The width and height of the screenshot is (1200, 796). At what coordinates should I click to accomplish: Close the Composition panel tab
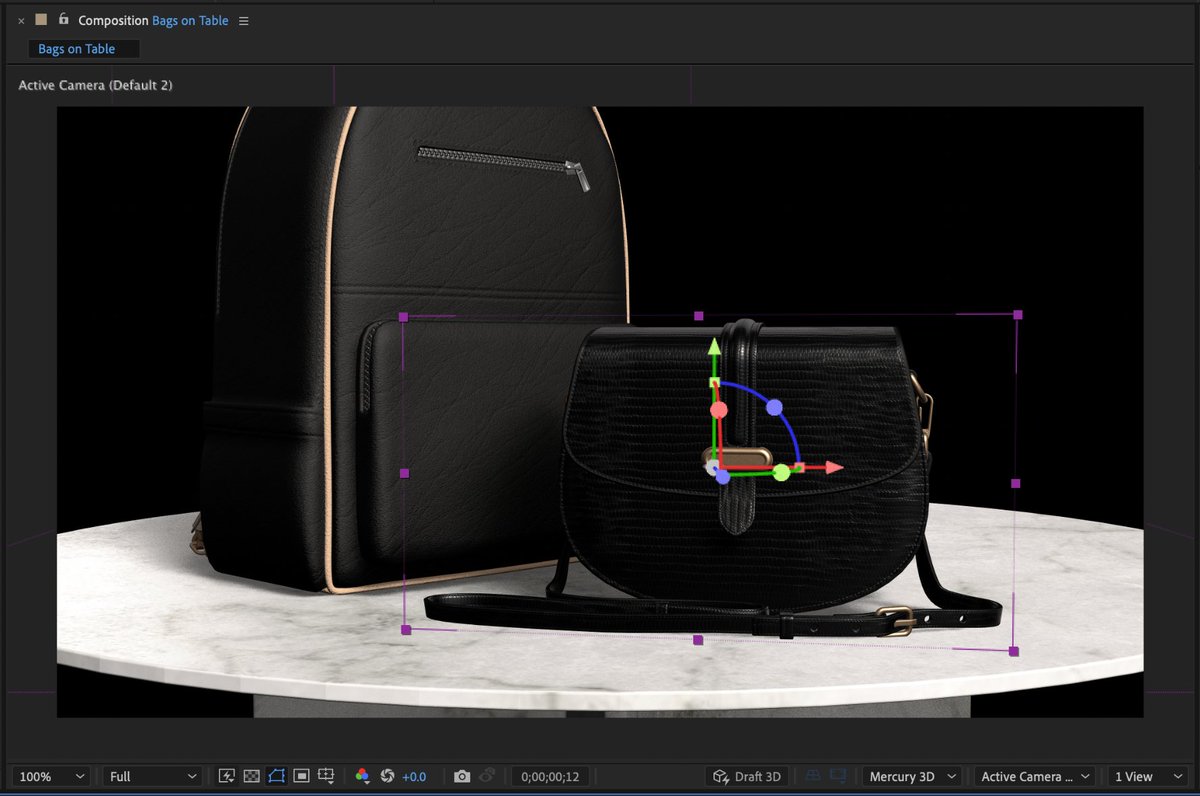tap(21, 21)
